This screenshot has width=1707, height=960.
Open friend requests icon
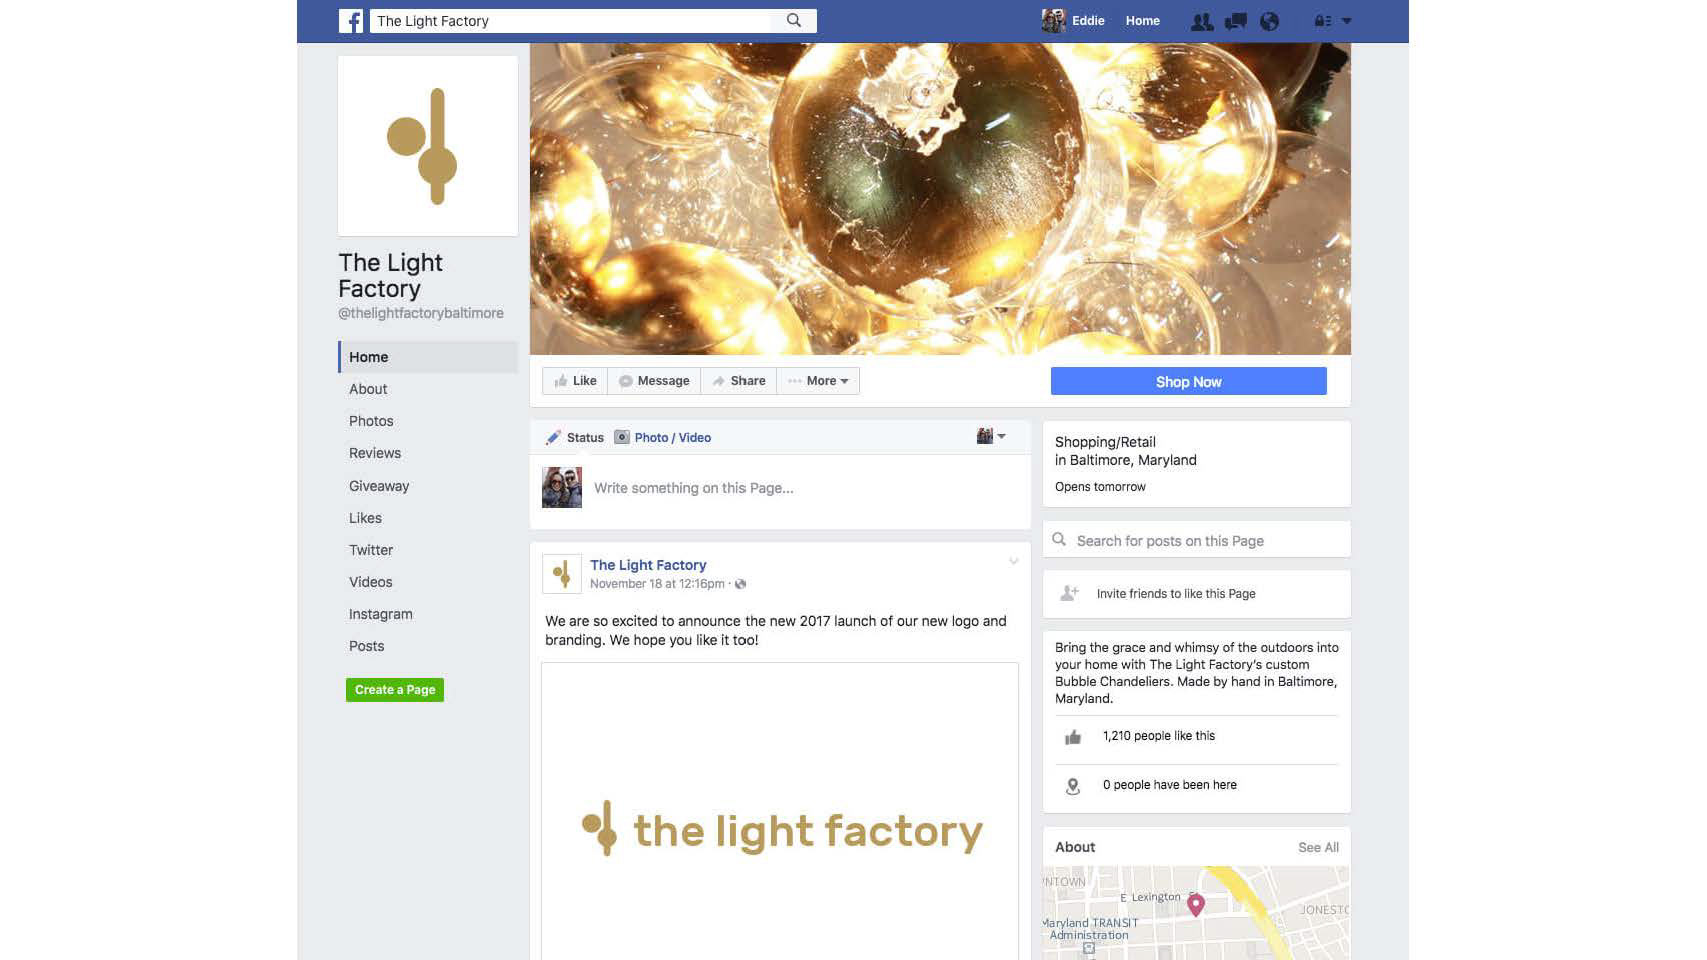(x=1202, y=21)
